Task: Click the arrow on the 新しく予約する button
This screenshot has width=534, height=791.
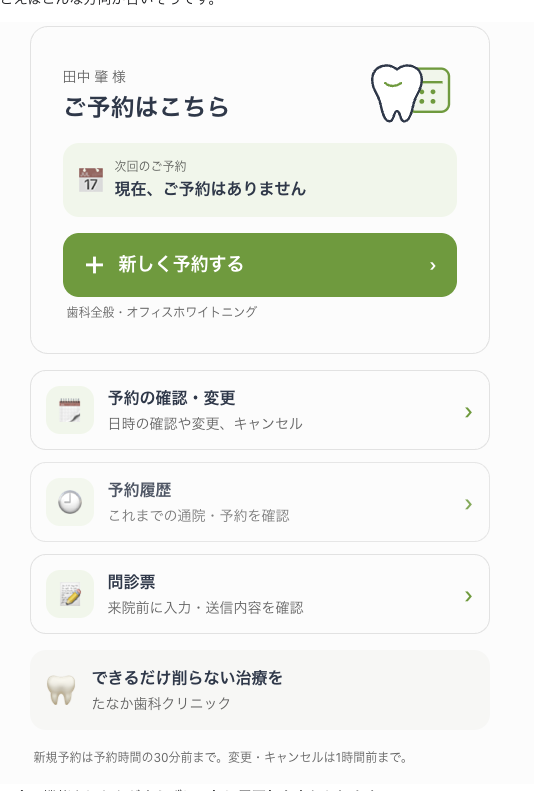Action: 433,265
